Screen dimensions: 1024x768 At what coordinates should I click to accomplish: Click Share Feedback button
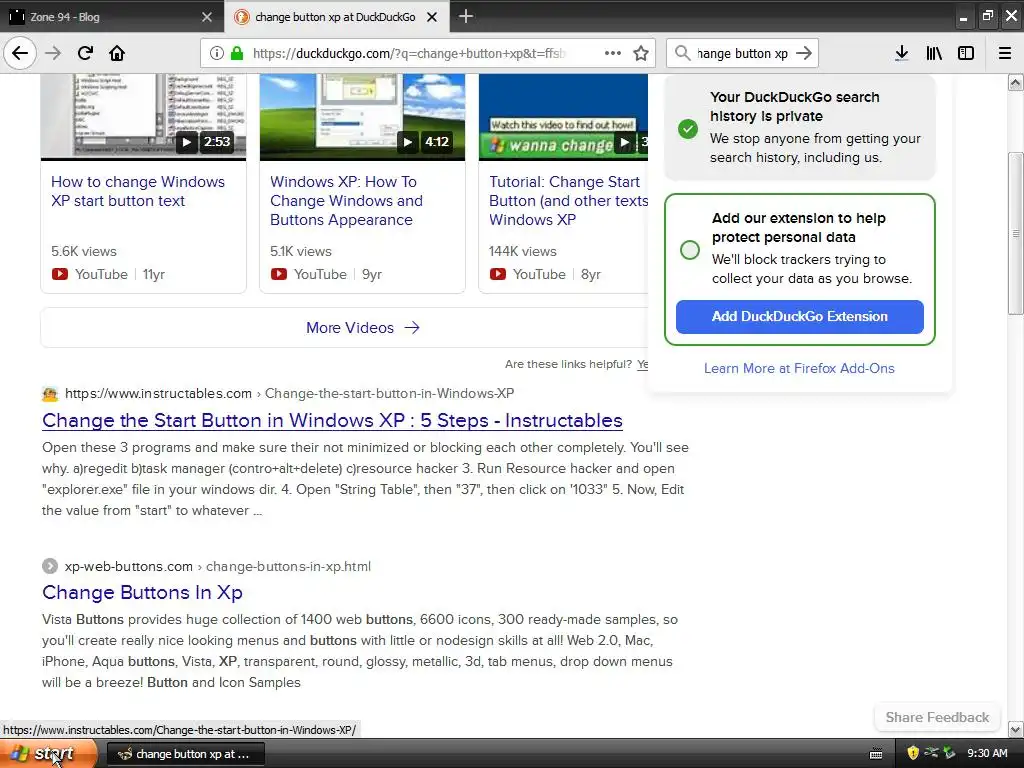coord(937,717)
